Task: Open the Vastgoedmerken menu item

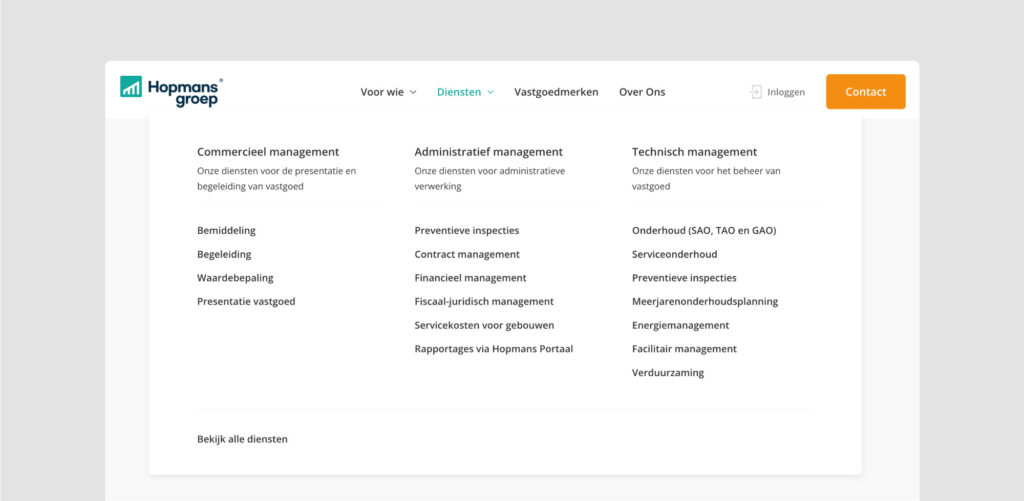Action: click(556, 92)
